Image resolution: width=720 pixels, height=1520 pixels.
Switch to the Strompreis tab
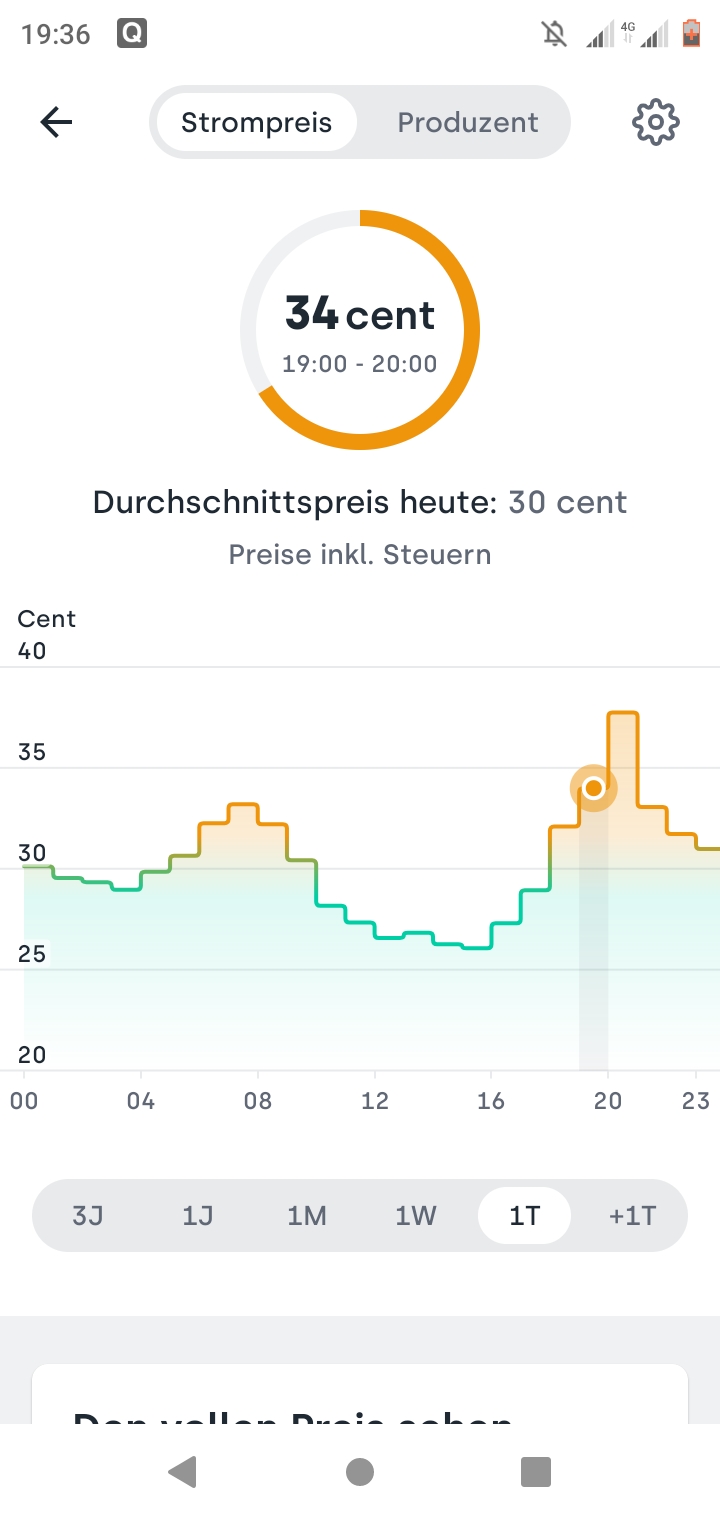click(256, 122)
